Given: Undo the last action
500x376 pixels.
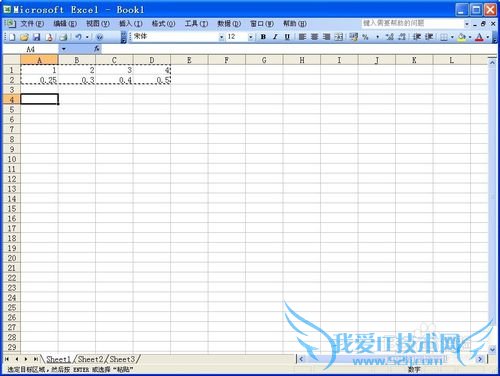Looking at the screenshot, I should pyautogui.click(x=78, y=37).
